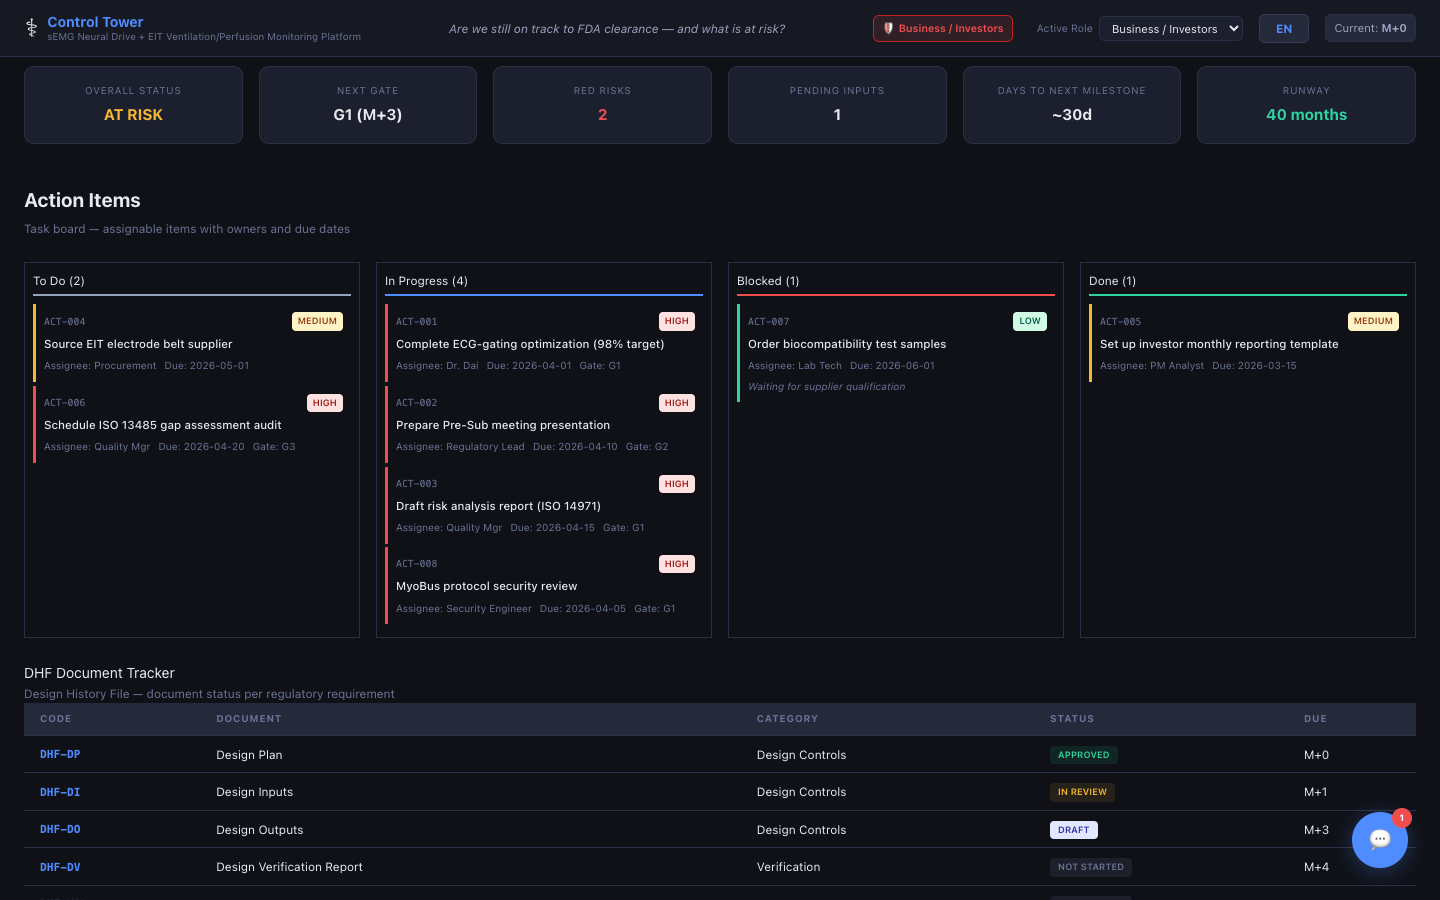Open ACT-008 MyoBus protocol security review
Image resolution: width=1440 pixels, height=900 pixels.
(543, 586)
